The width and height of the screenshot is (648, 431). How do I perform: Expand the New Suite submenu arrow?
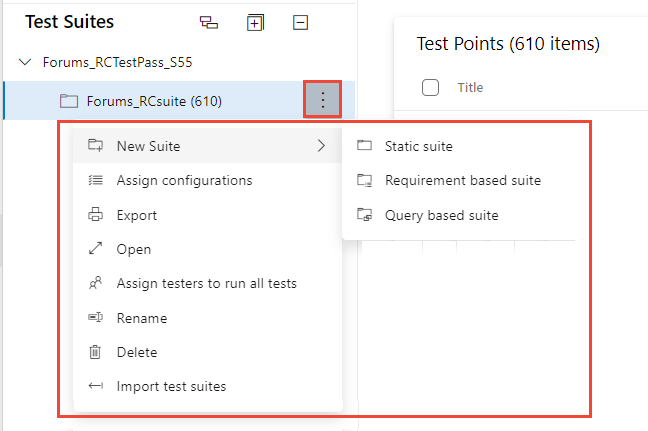click(x=321, y=146)
